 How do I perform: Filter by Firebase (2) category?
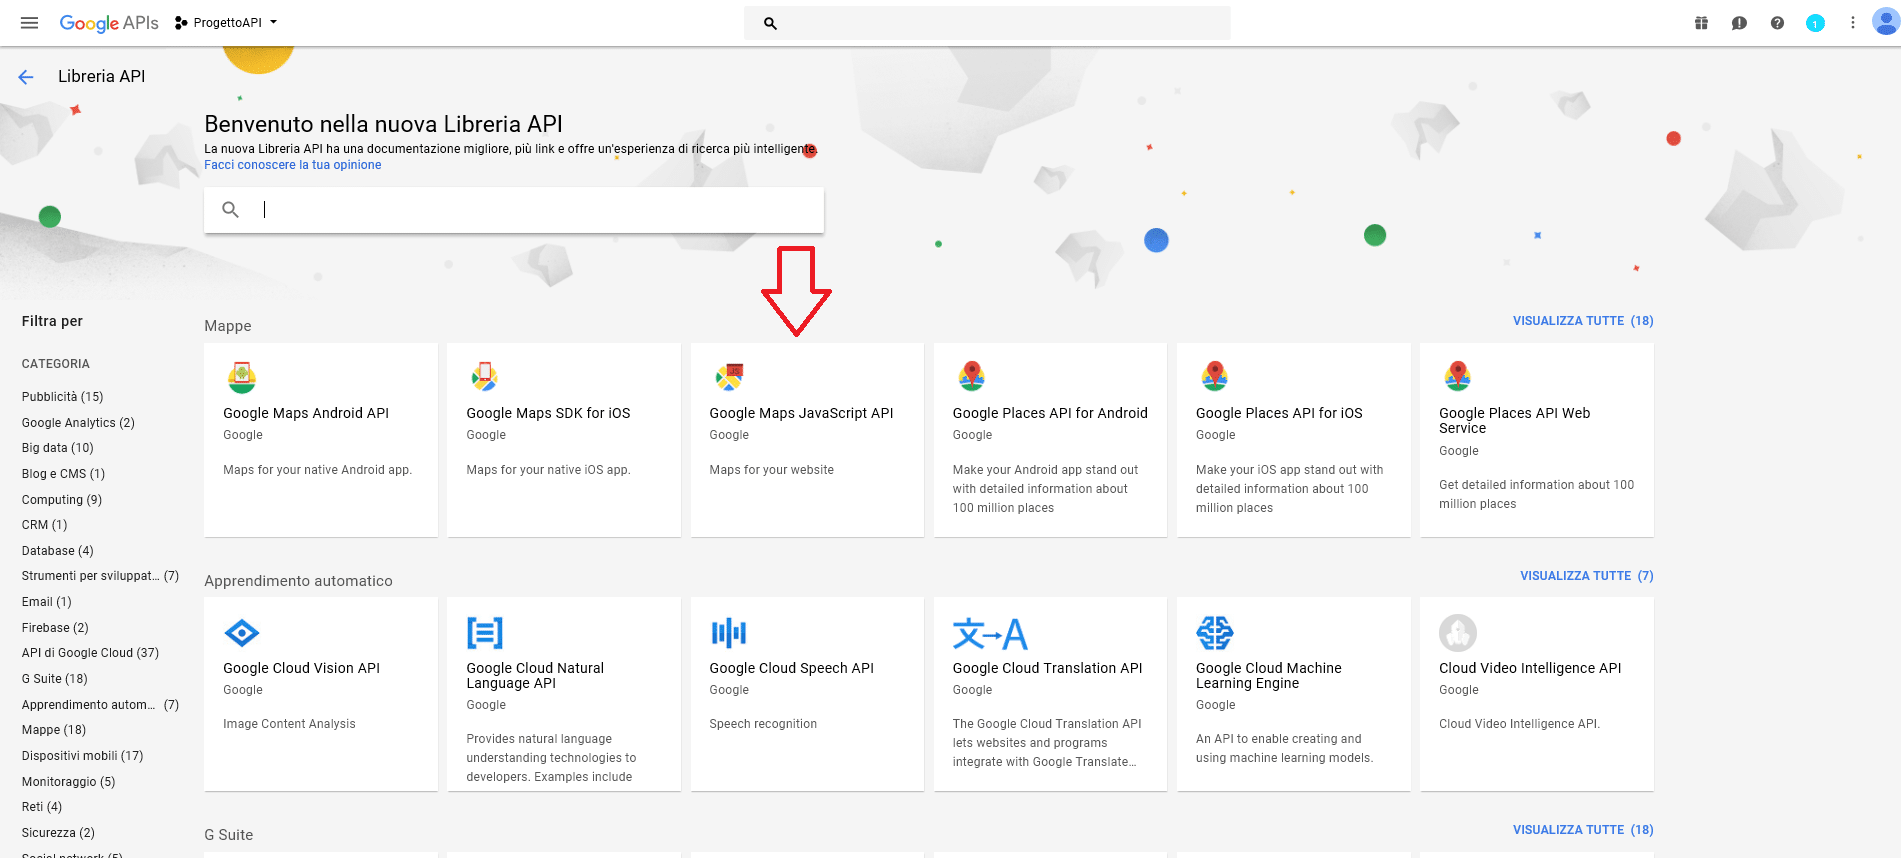pyautogui.click(x=55, y=628)
